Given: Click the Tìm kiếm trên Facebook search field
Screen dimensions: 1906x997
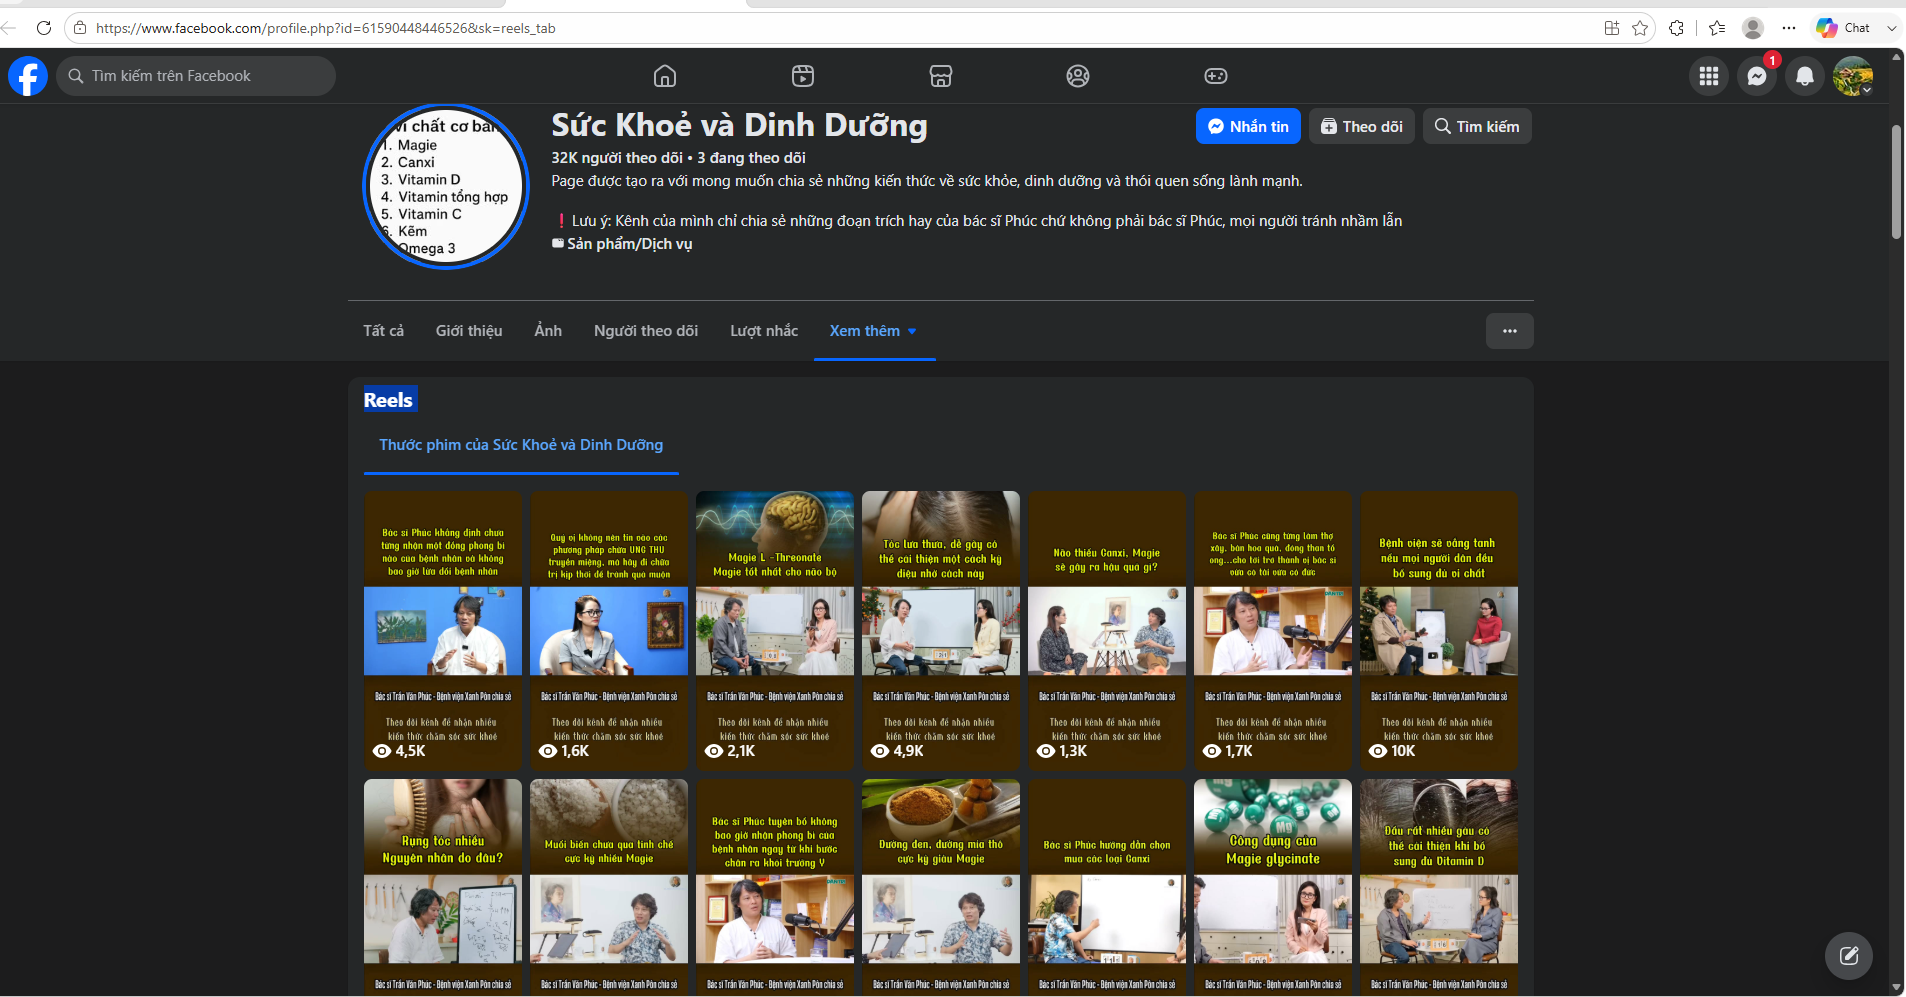Looking at the screenshot, I should point(196,76).
